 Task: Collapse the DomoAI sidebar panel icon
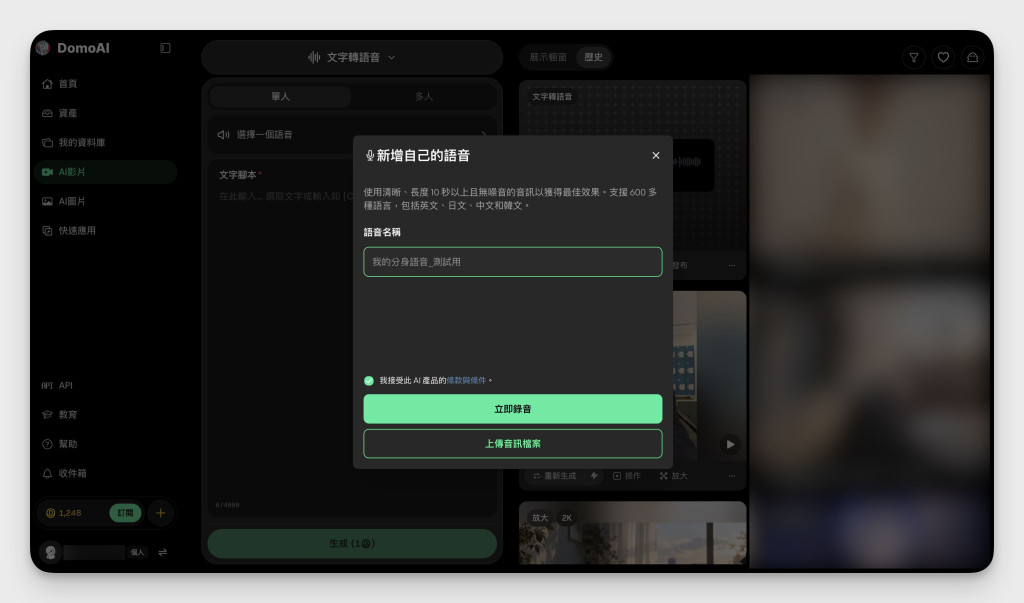click(x=165, y=48)
